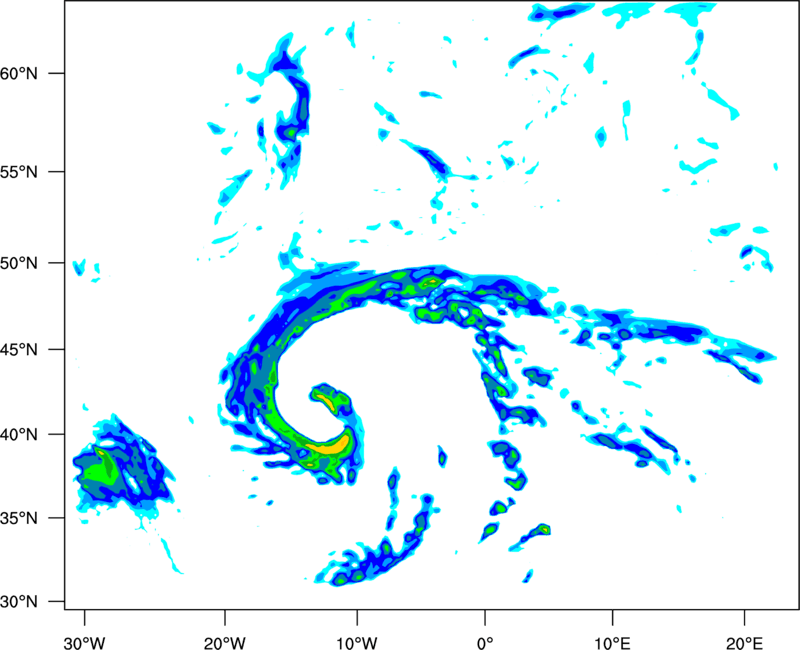
Task: Click the 40°N latitude label
Action: (x=19, y=435)
